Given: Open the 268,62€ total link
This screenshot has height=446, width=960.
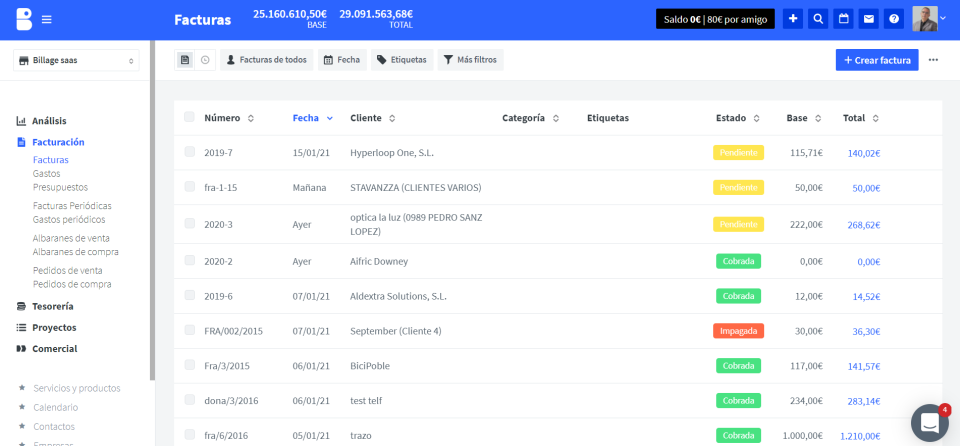Looking at the screenshot, I should tap(864, 225).
